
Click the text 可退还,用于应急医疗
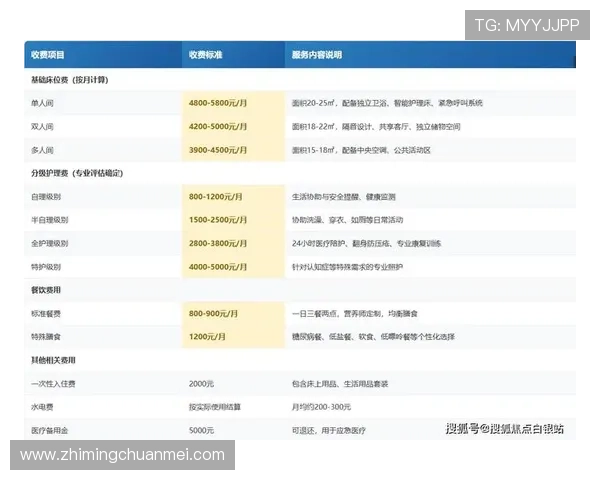[x=329, y=431]
